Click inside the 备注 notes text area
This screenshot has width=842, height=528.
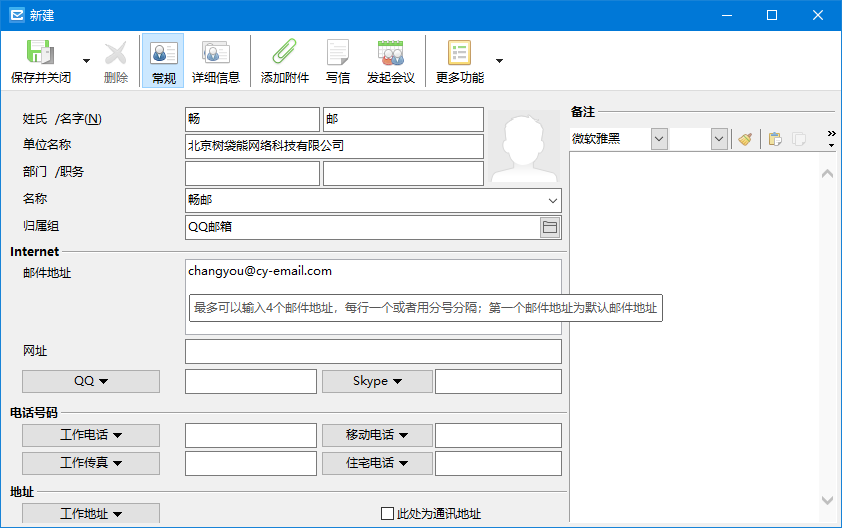tap(694, 337)
